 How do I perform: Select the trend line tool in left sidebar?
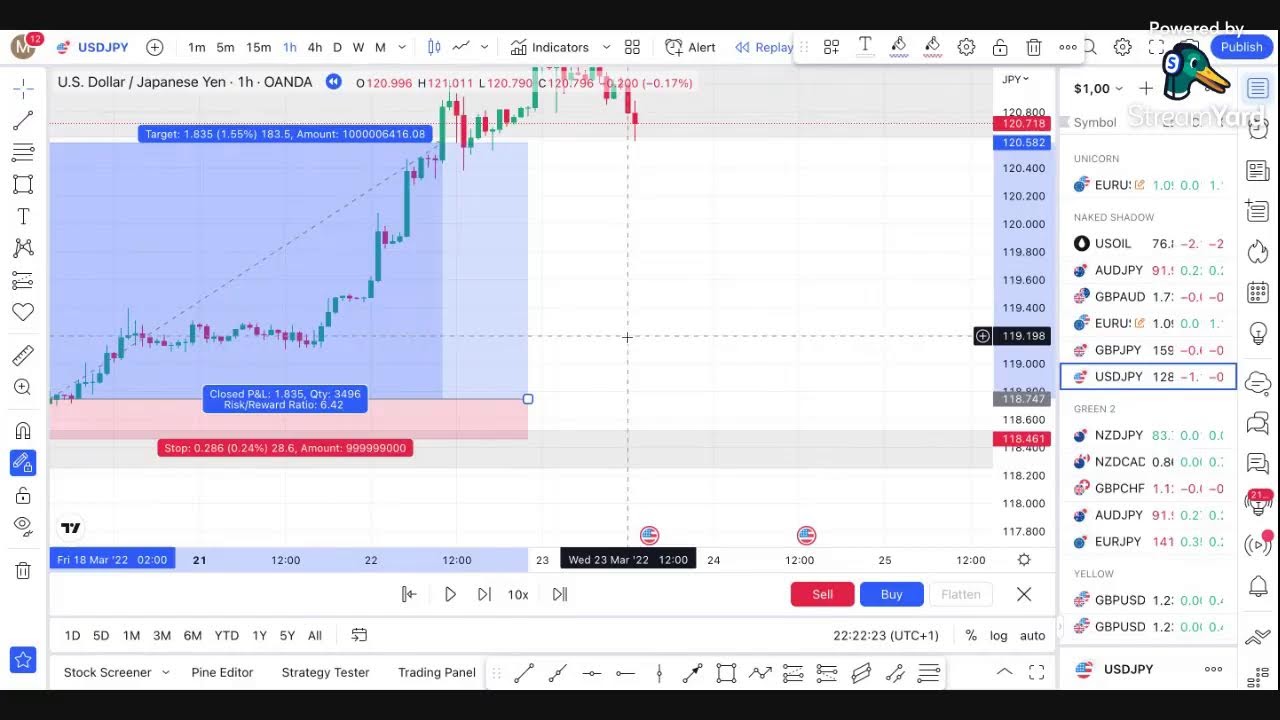[23, 120]
